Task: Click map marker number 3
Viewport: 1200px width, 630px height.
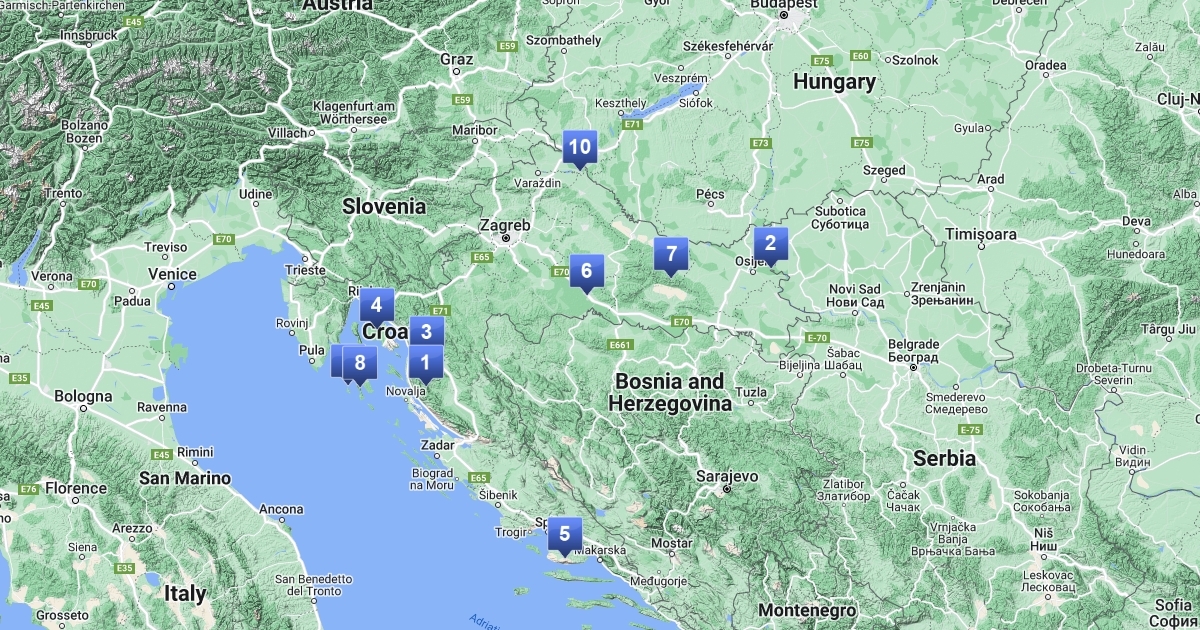Action: [x=426, y=332]
